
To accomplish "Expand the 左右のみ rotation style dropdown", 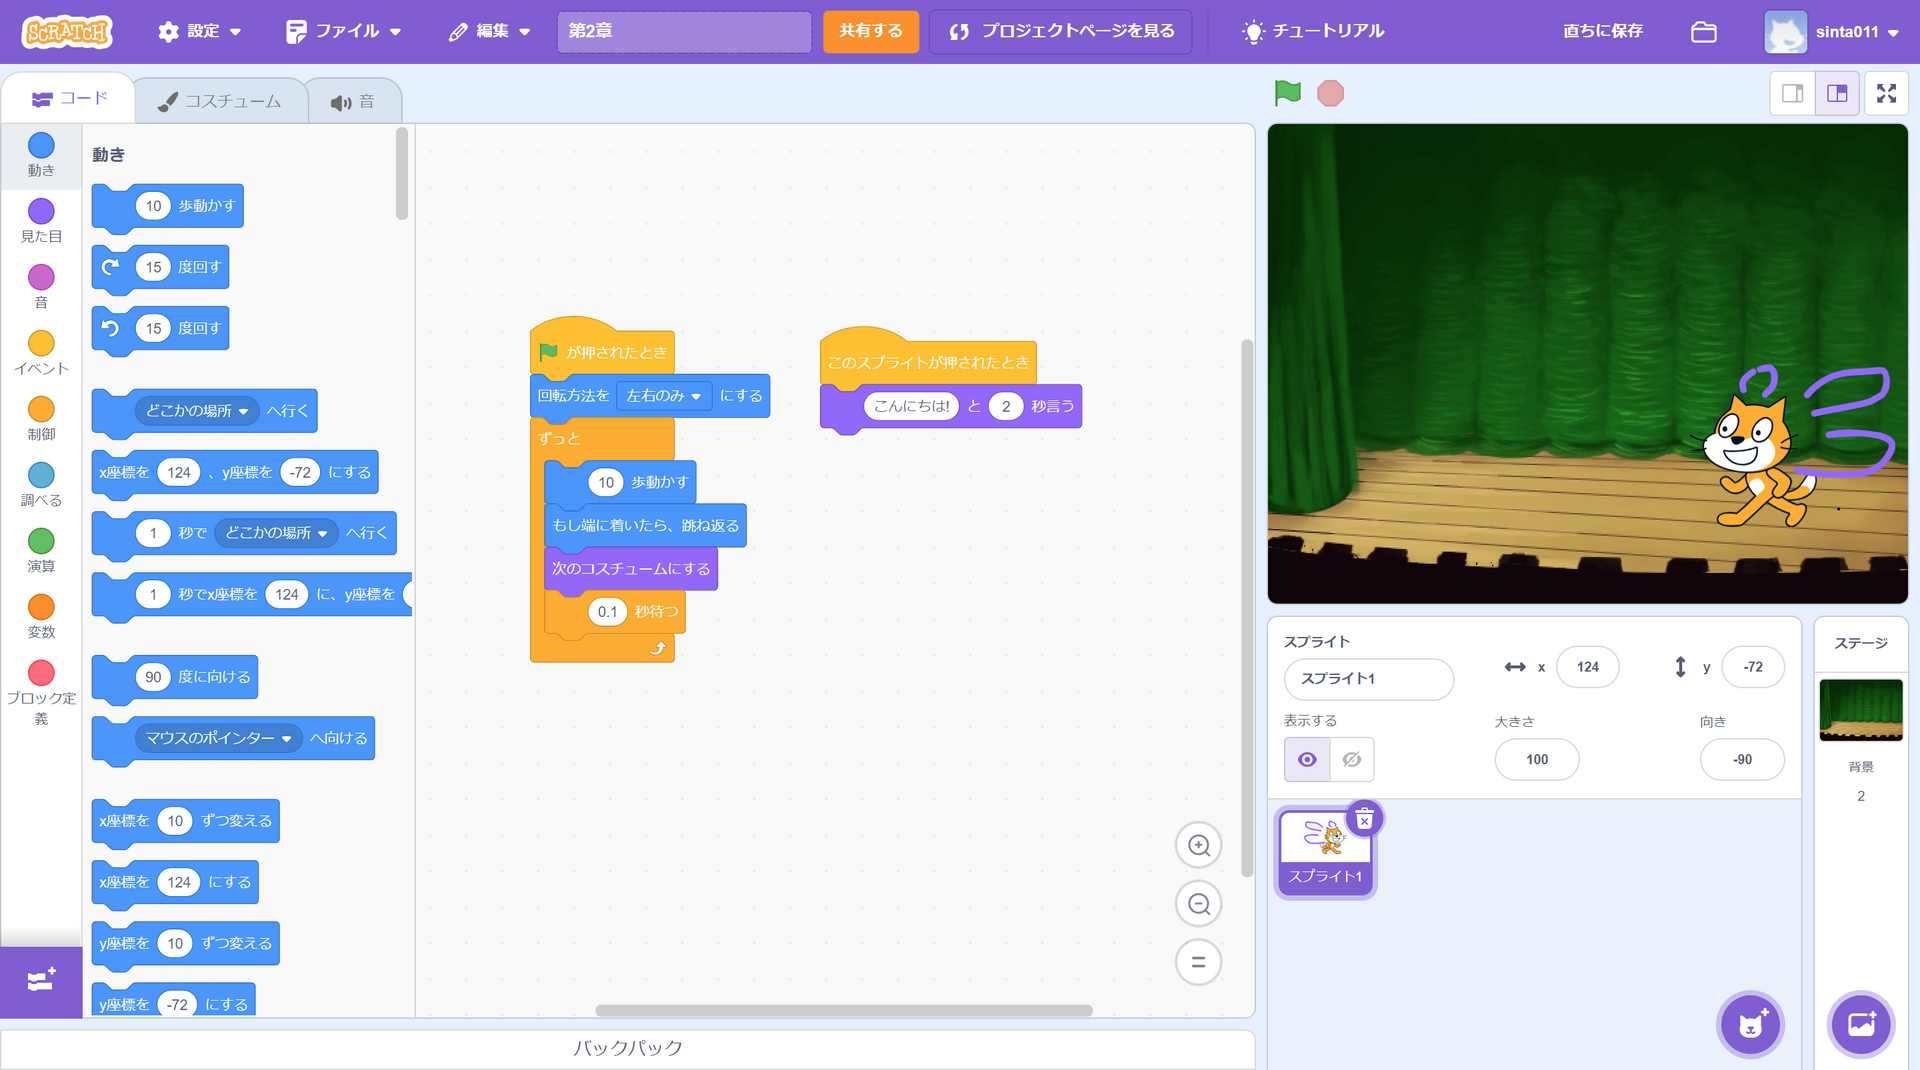I will tap(664, 396).
